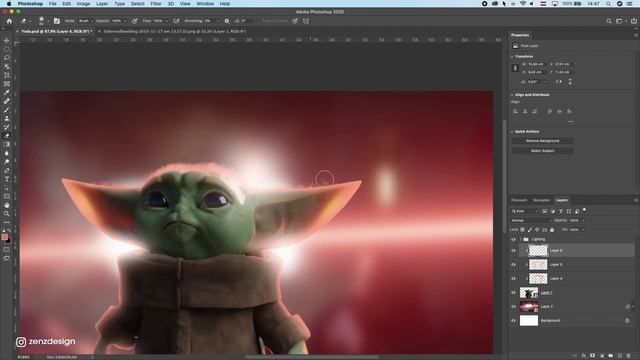Viewport: 640px width, 360px height.
Task: Toggle visibility of the Lighting group
Action: click(513, 239)
